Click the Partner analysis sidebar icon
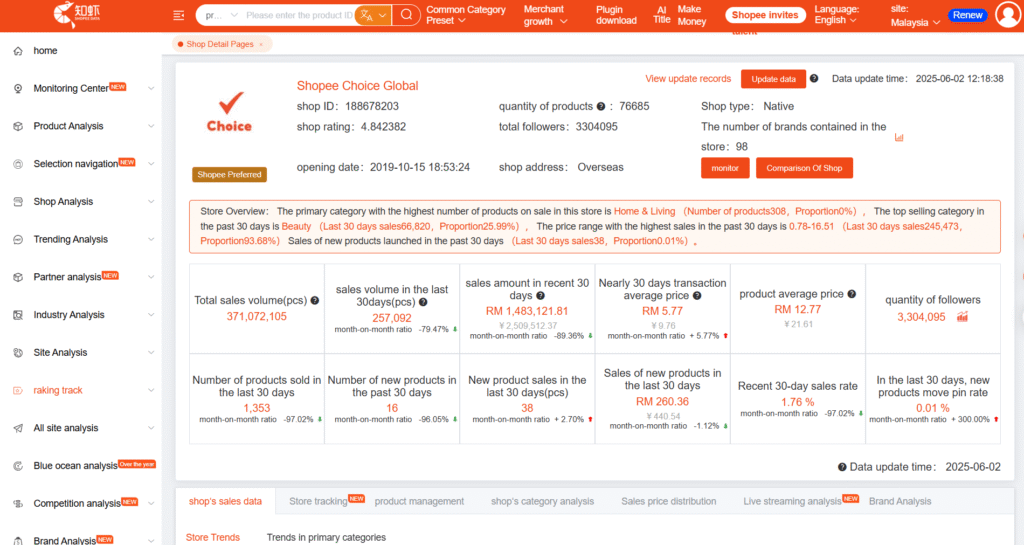1024x545 pixels. 18,277
